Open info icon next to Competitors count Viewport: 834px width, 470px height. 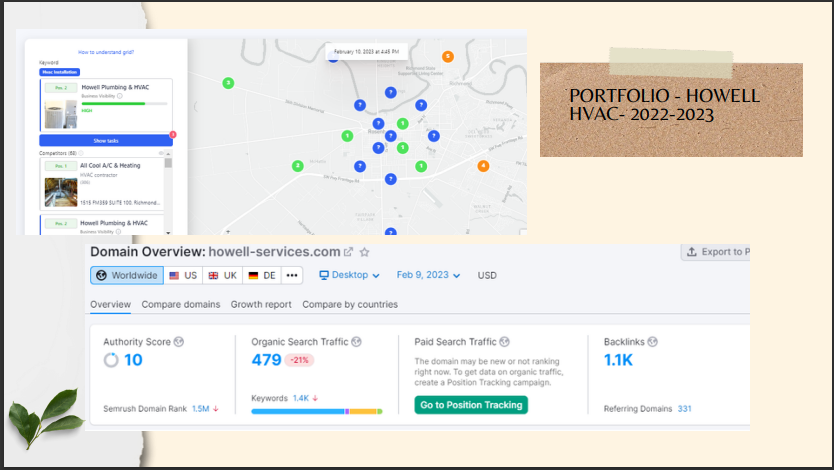[81, 153]
